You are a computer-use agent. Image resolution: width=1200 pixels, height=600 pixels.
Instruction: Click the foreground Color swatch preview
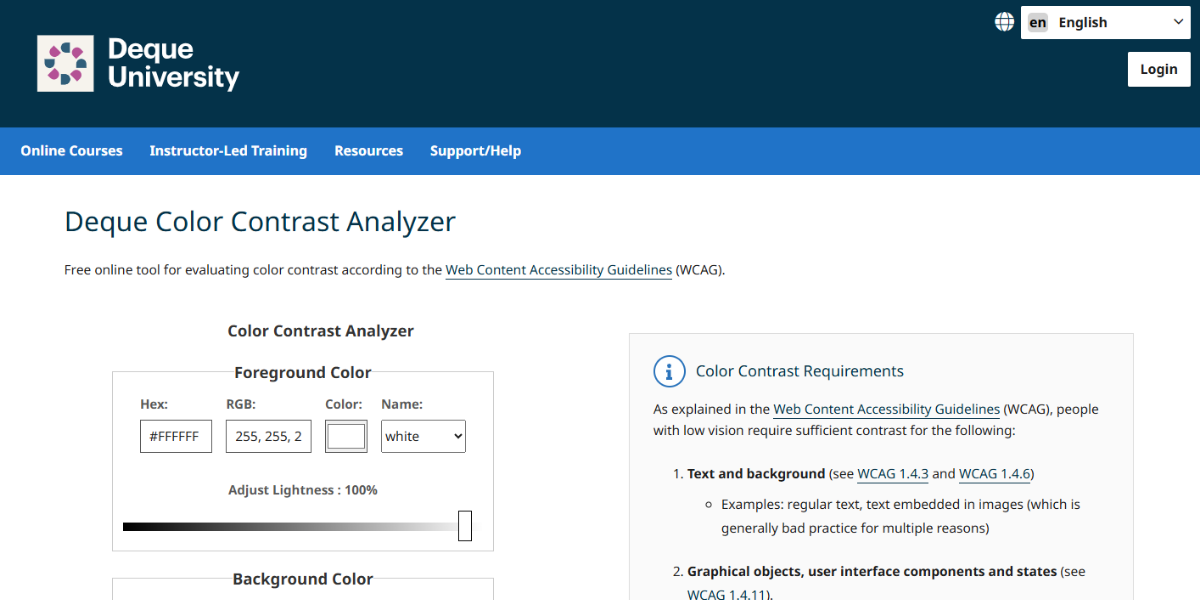pyautogui.click(x=346, y=436)
